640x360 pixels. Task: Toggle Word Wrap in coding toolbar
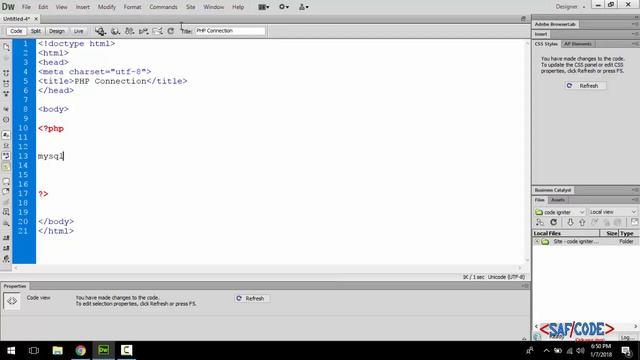pos(6,156)
